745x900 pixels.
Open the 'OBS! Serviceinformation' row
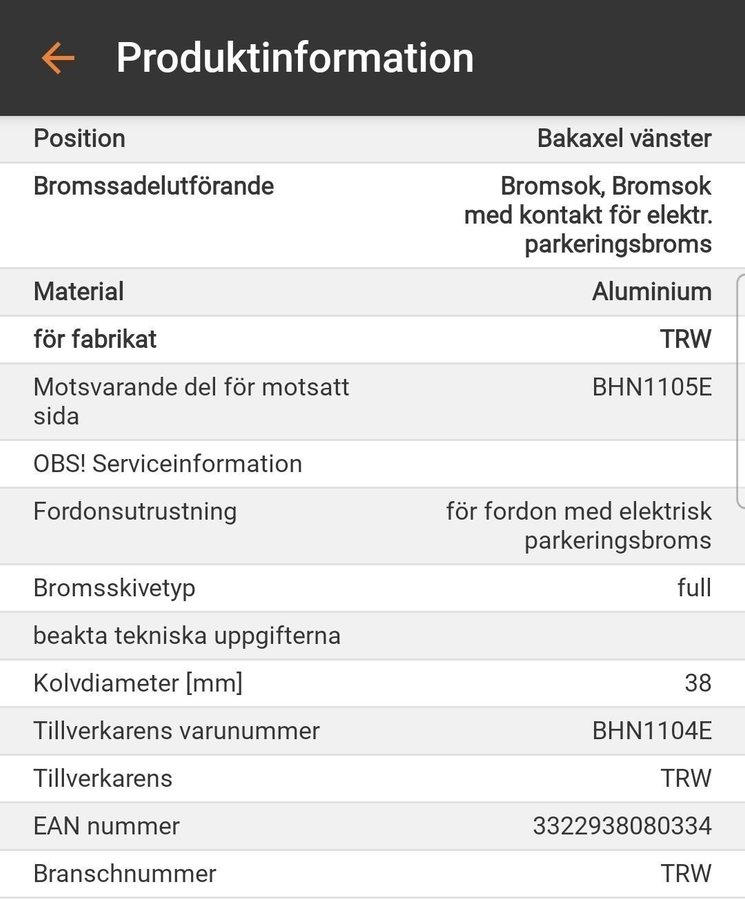click(x=168, y=464)
